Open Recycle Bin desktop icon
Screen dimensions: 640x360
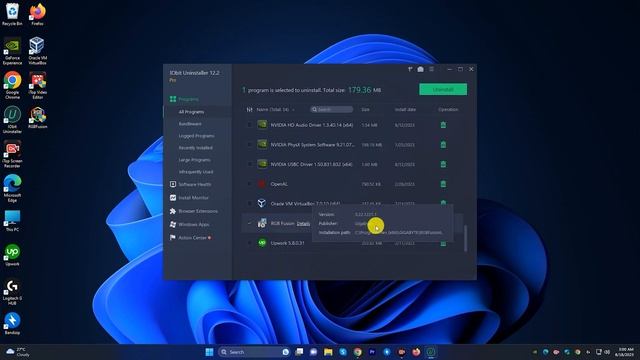coord(12,14)
